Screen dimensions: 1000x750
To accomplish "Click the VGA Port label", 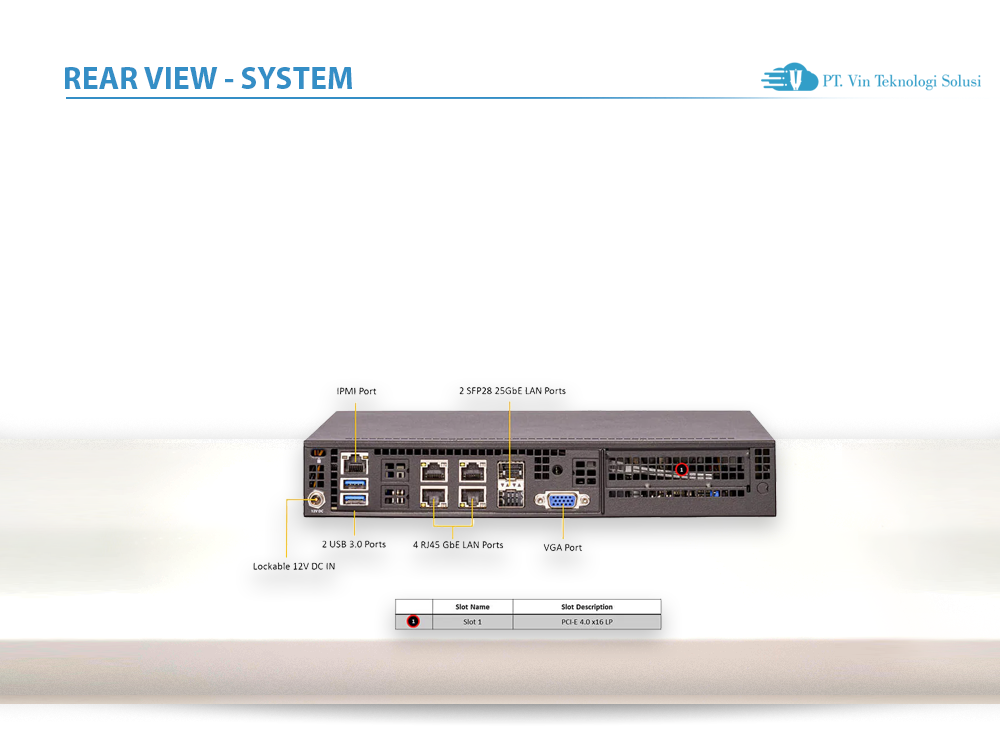I will coord(562,547).
